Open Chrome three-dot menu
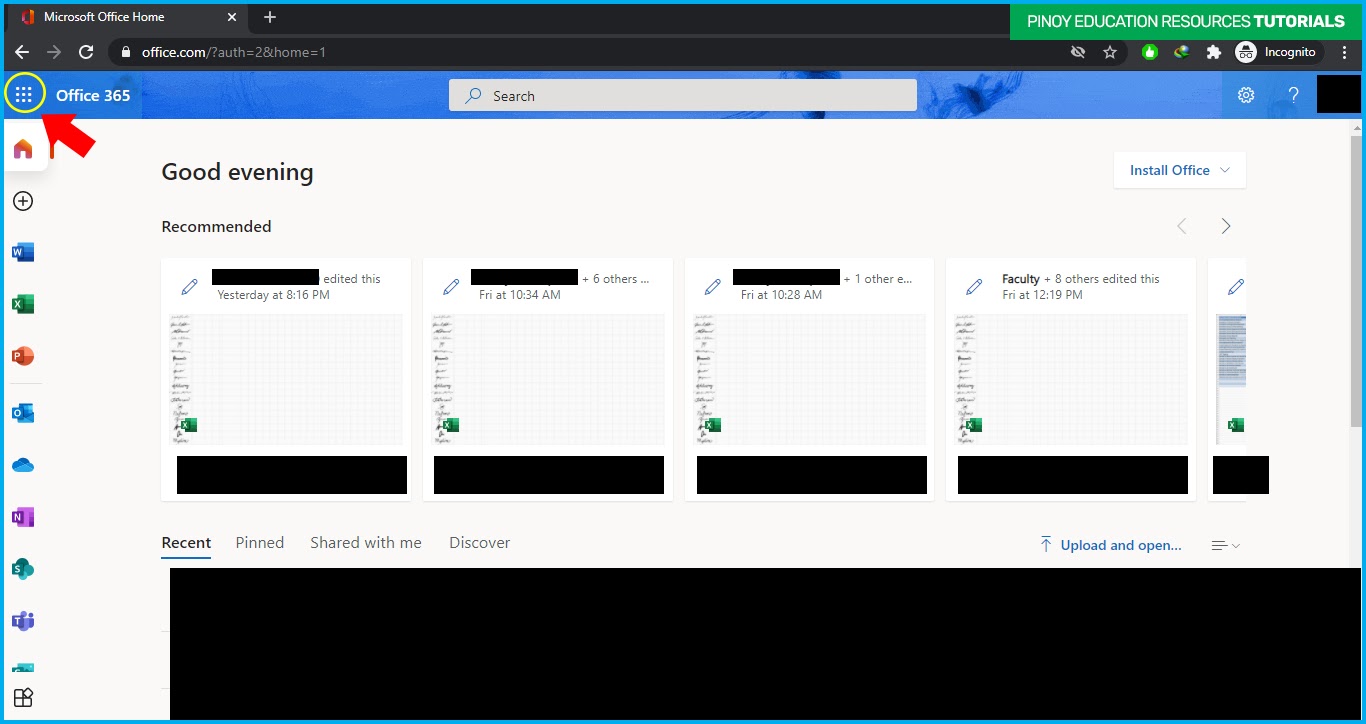Viewport: 1366px width, 724px height. click(x=1345, y=52)
